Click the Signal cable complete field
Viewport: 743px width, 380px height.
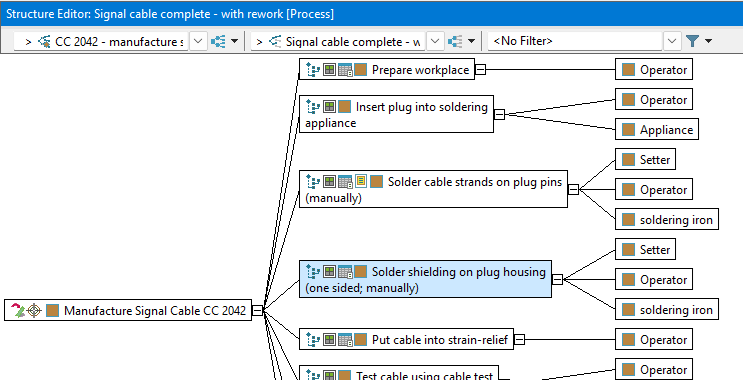pos(338,41)
